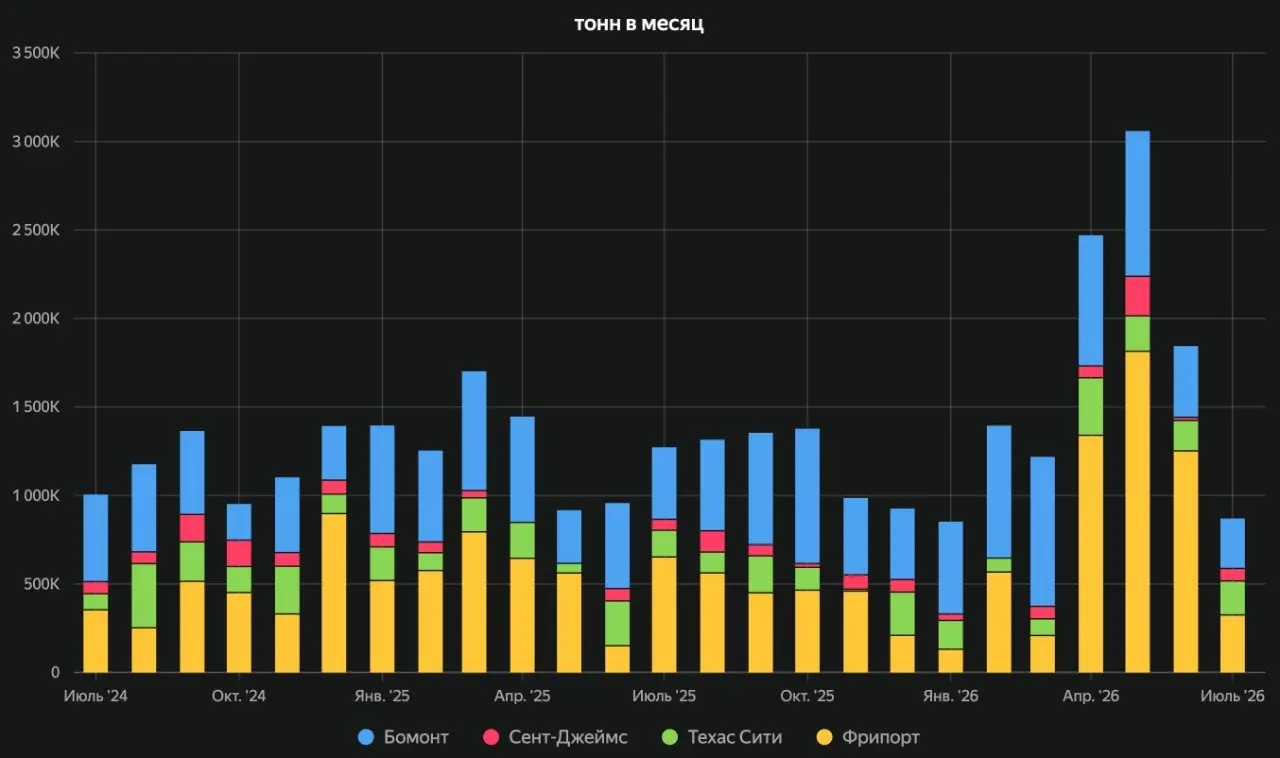Image resolution: width=1280 pixels, height=758 pixels.
Task: Click the "3 000K" y-axis label
Action: 36,141
